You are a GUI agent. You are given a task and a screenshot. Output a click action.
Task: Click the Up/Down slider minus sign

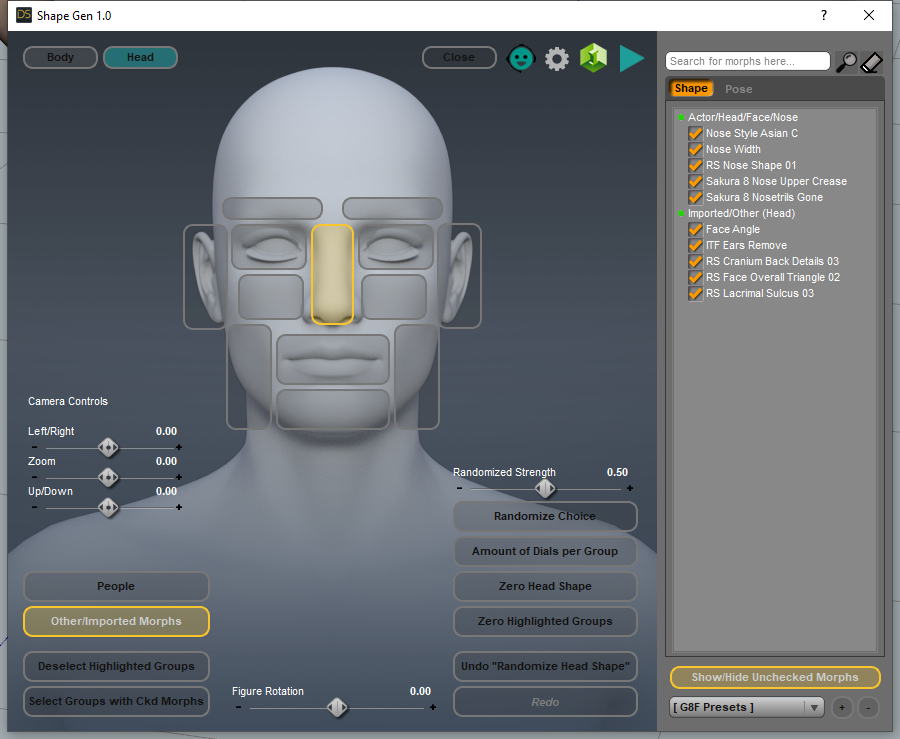34,507
